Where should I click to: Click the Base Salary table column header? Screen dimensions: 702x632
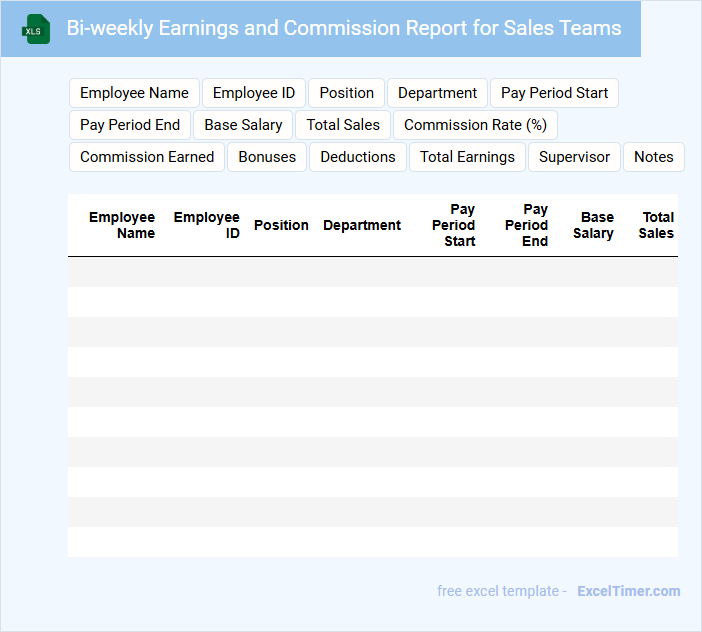[594, 225]
